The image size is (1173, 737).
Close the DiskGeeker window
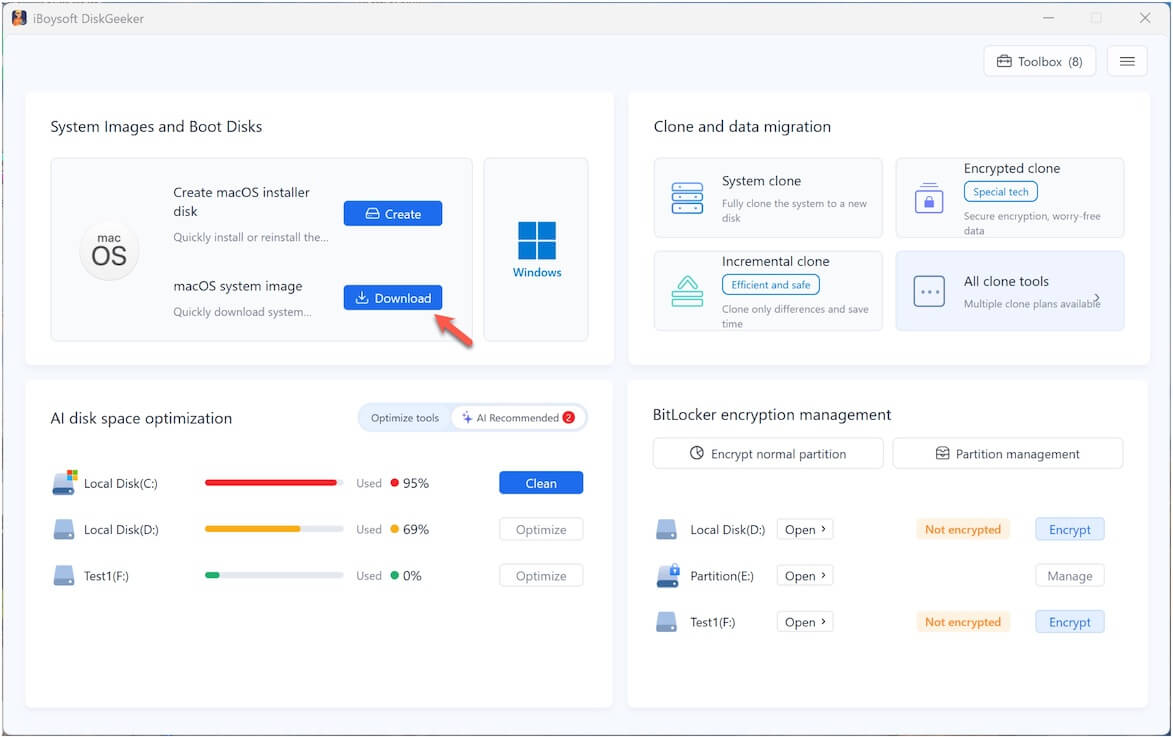(x=1145, y=18)
